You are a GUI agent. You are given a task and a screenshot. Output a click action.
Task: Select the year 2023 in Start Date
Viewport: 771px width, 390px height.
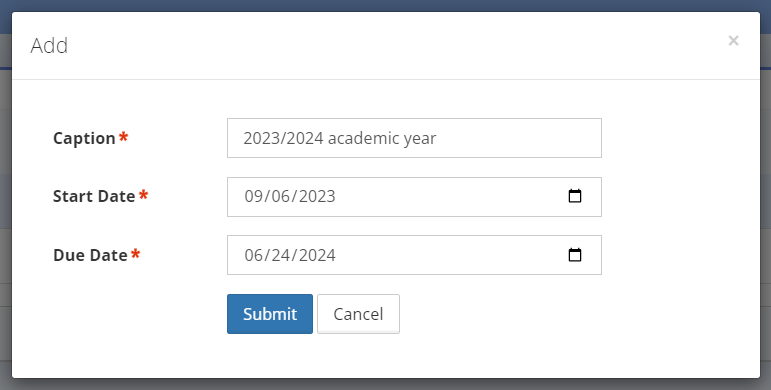[317, 196]
